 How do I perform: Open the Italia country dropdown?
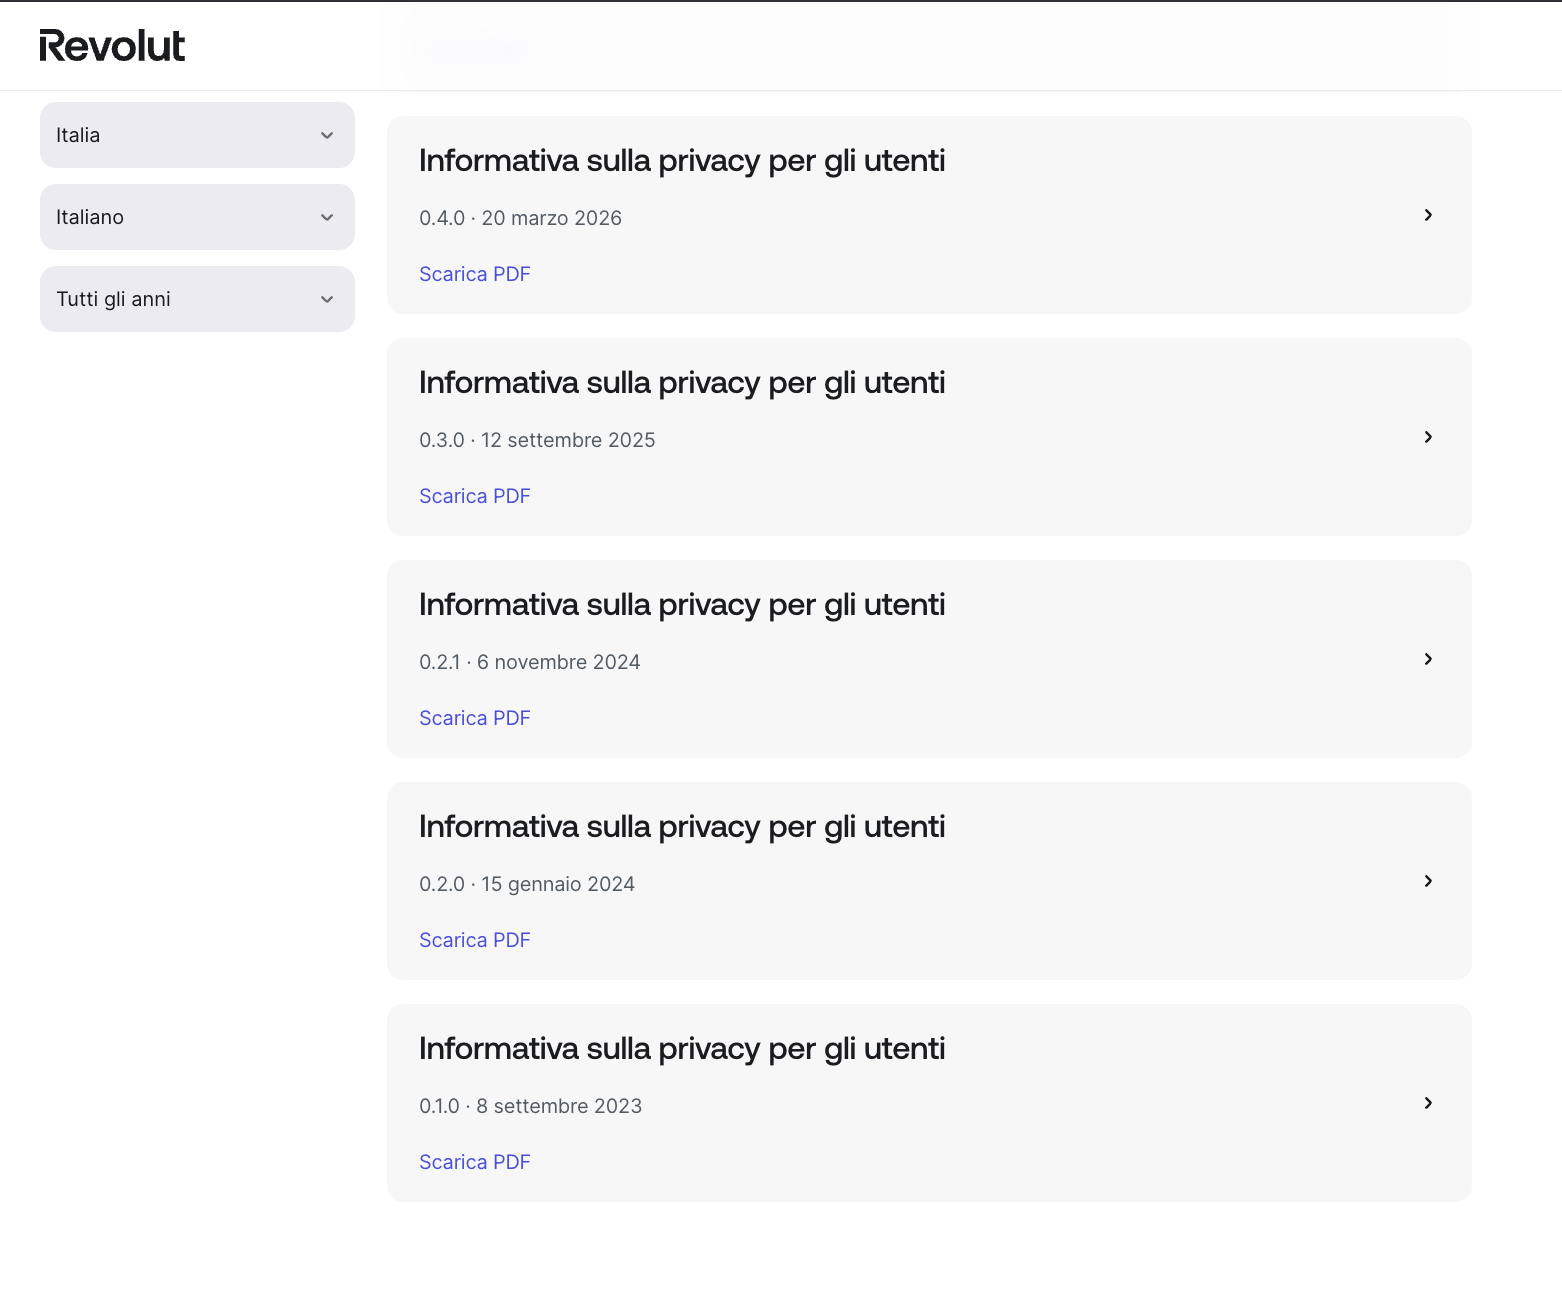(x=197, y=135)
